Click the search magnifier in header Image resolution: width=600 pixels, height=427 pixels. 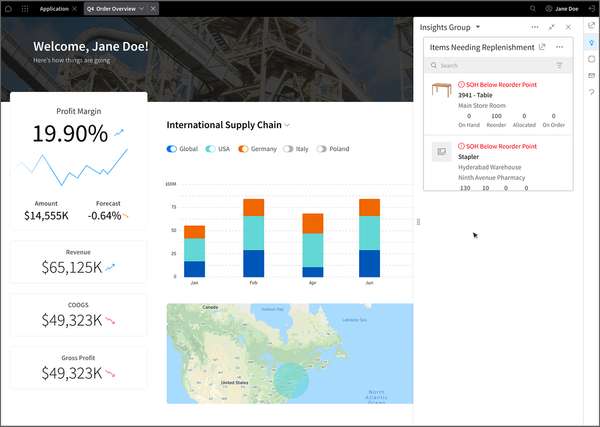(533, 8)
